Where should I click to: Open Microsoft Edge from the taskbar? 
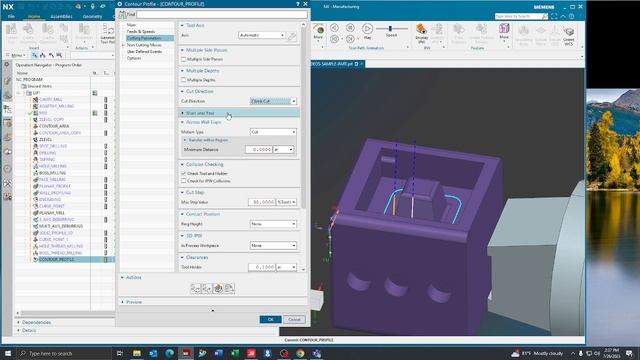(x=169, y=353)
